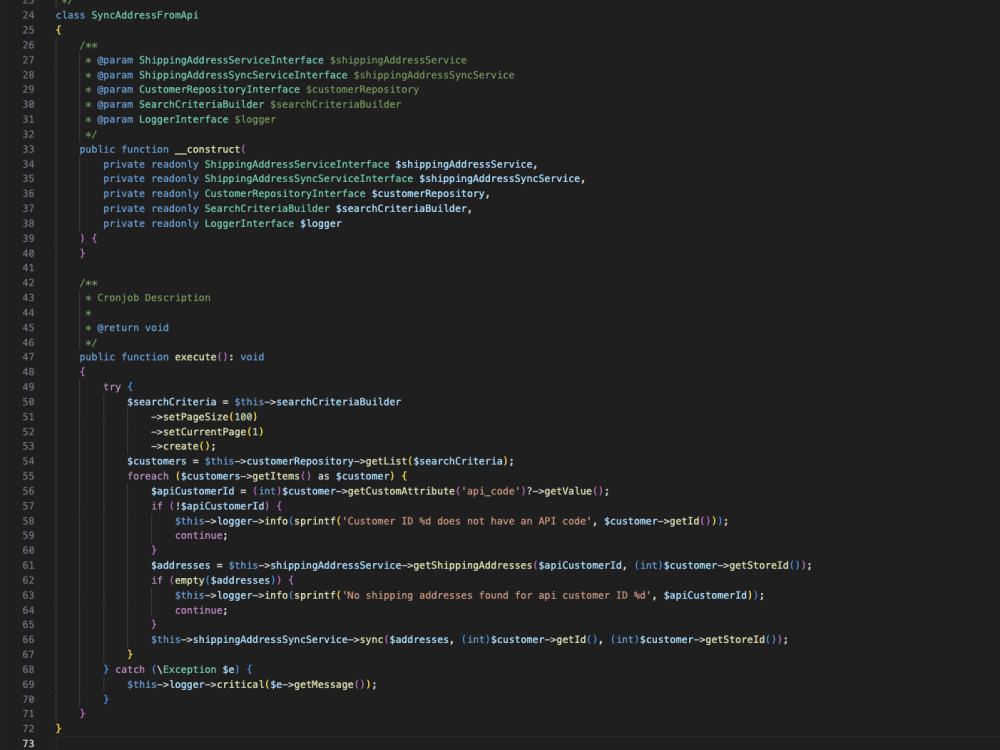
Task: Click the execute function name on line 47
Action: coord(196,357)
